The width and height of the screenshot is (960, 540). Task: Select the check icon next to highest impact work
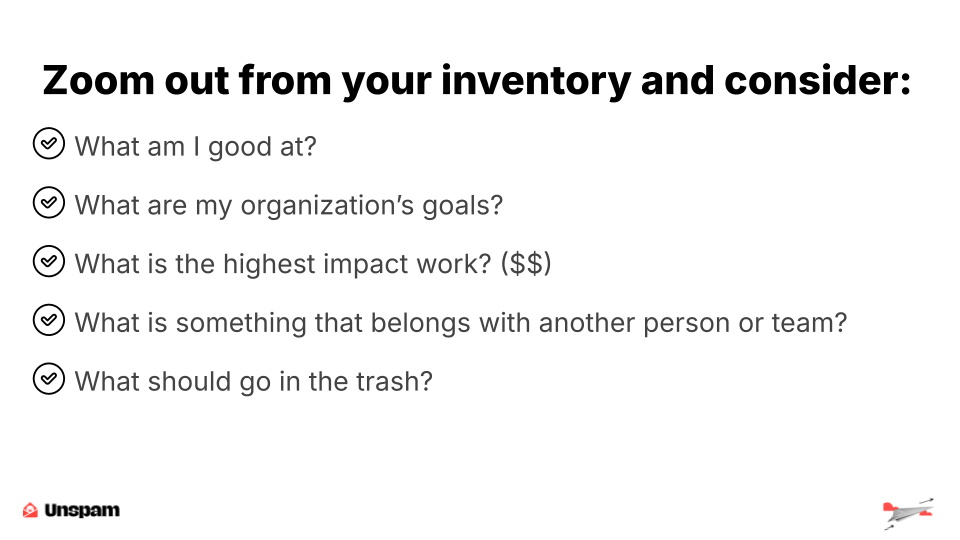click(48, 261)
